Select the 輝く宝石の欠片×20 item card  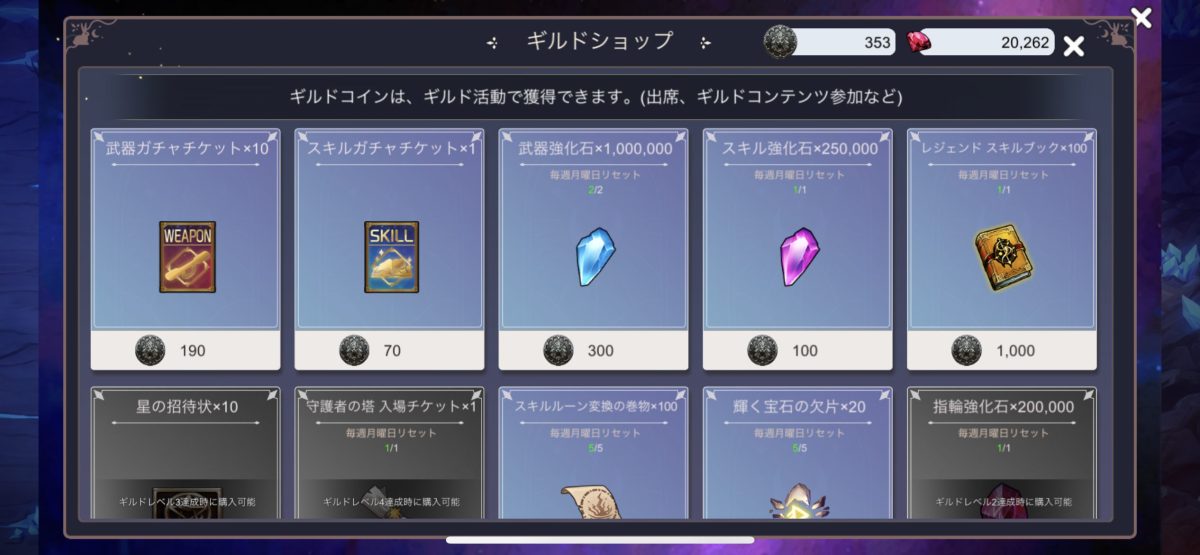tap(797, 453)
